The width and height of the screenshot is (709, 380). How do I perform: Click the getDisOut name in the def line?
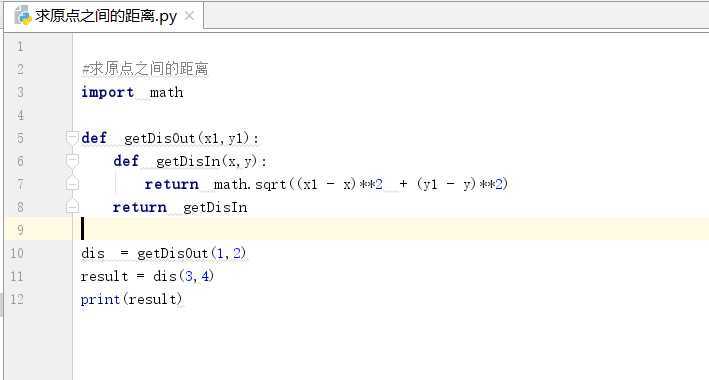click(159, 138)
